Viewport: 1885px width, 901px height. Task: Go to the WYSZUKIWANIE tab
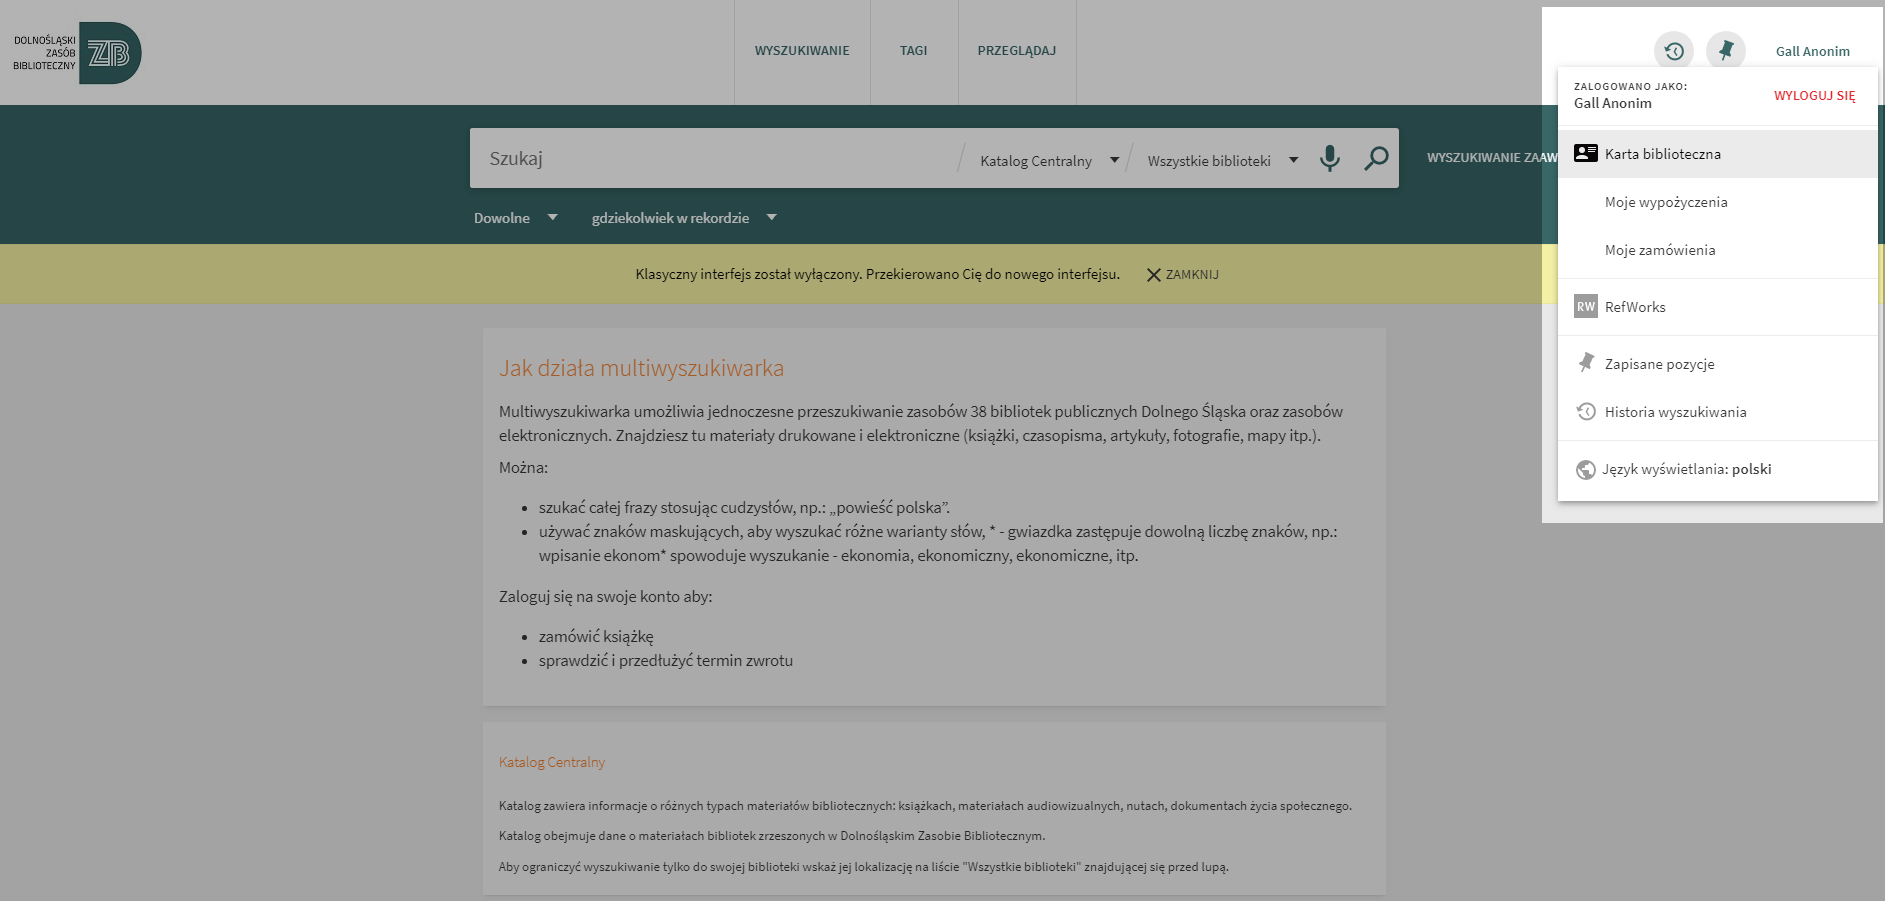(x=802, y=51)
